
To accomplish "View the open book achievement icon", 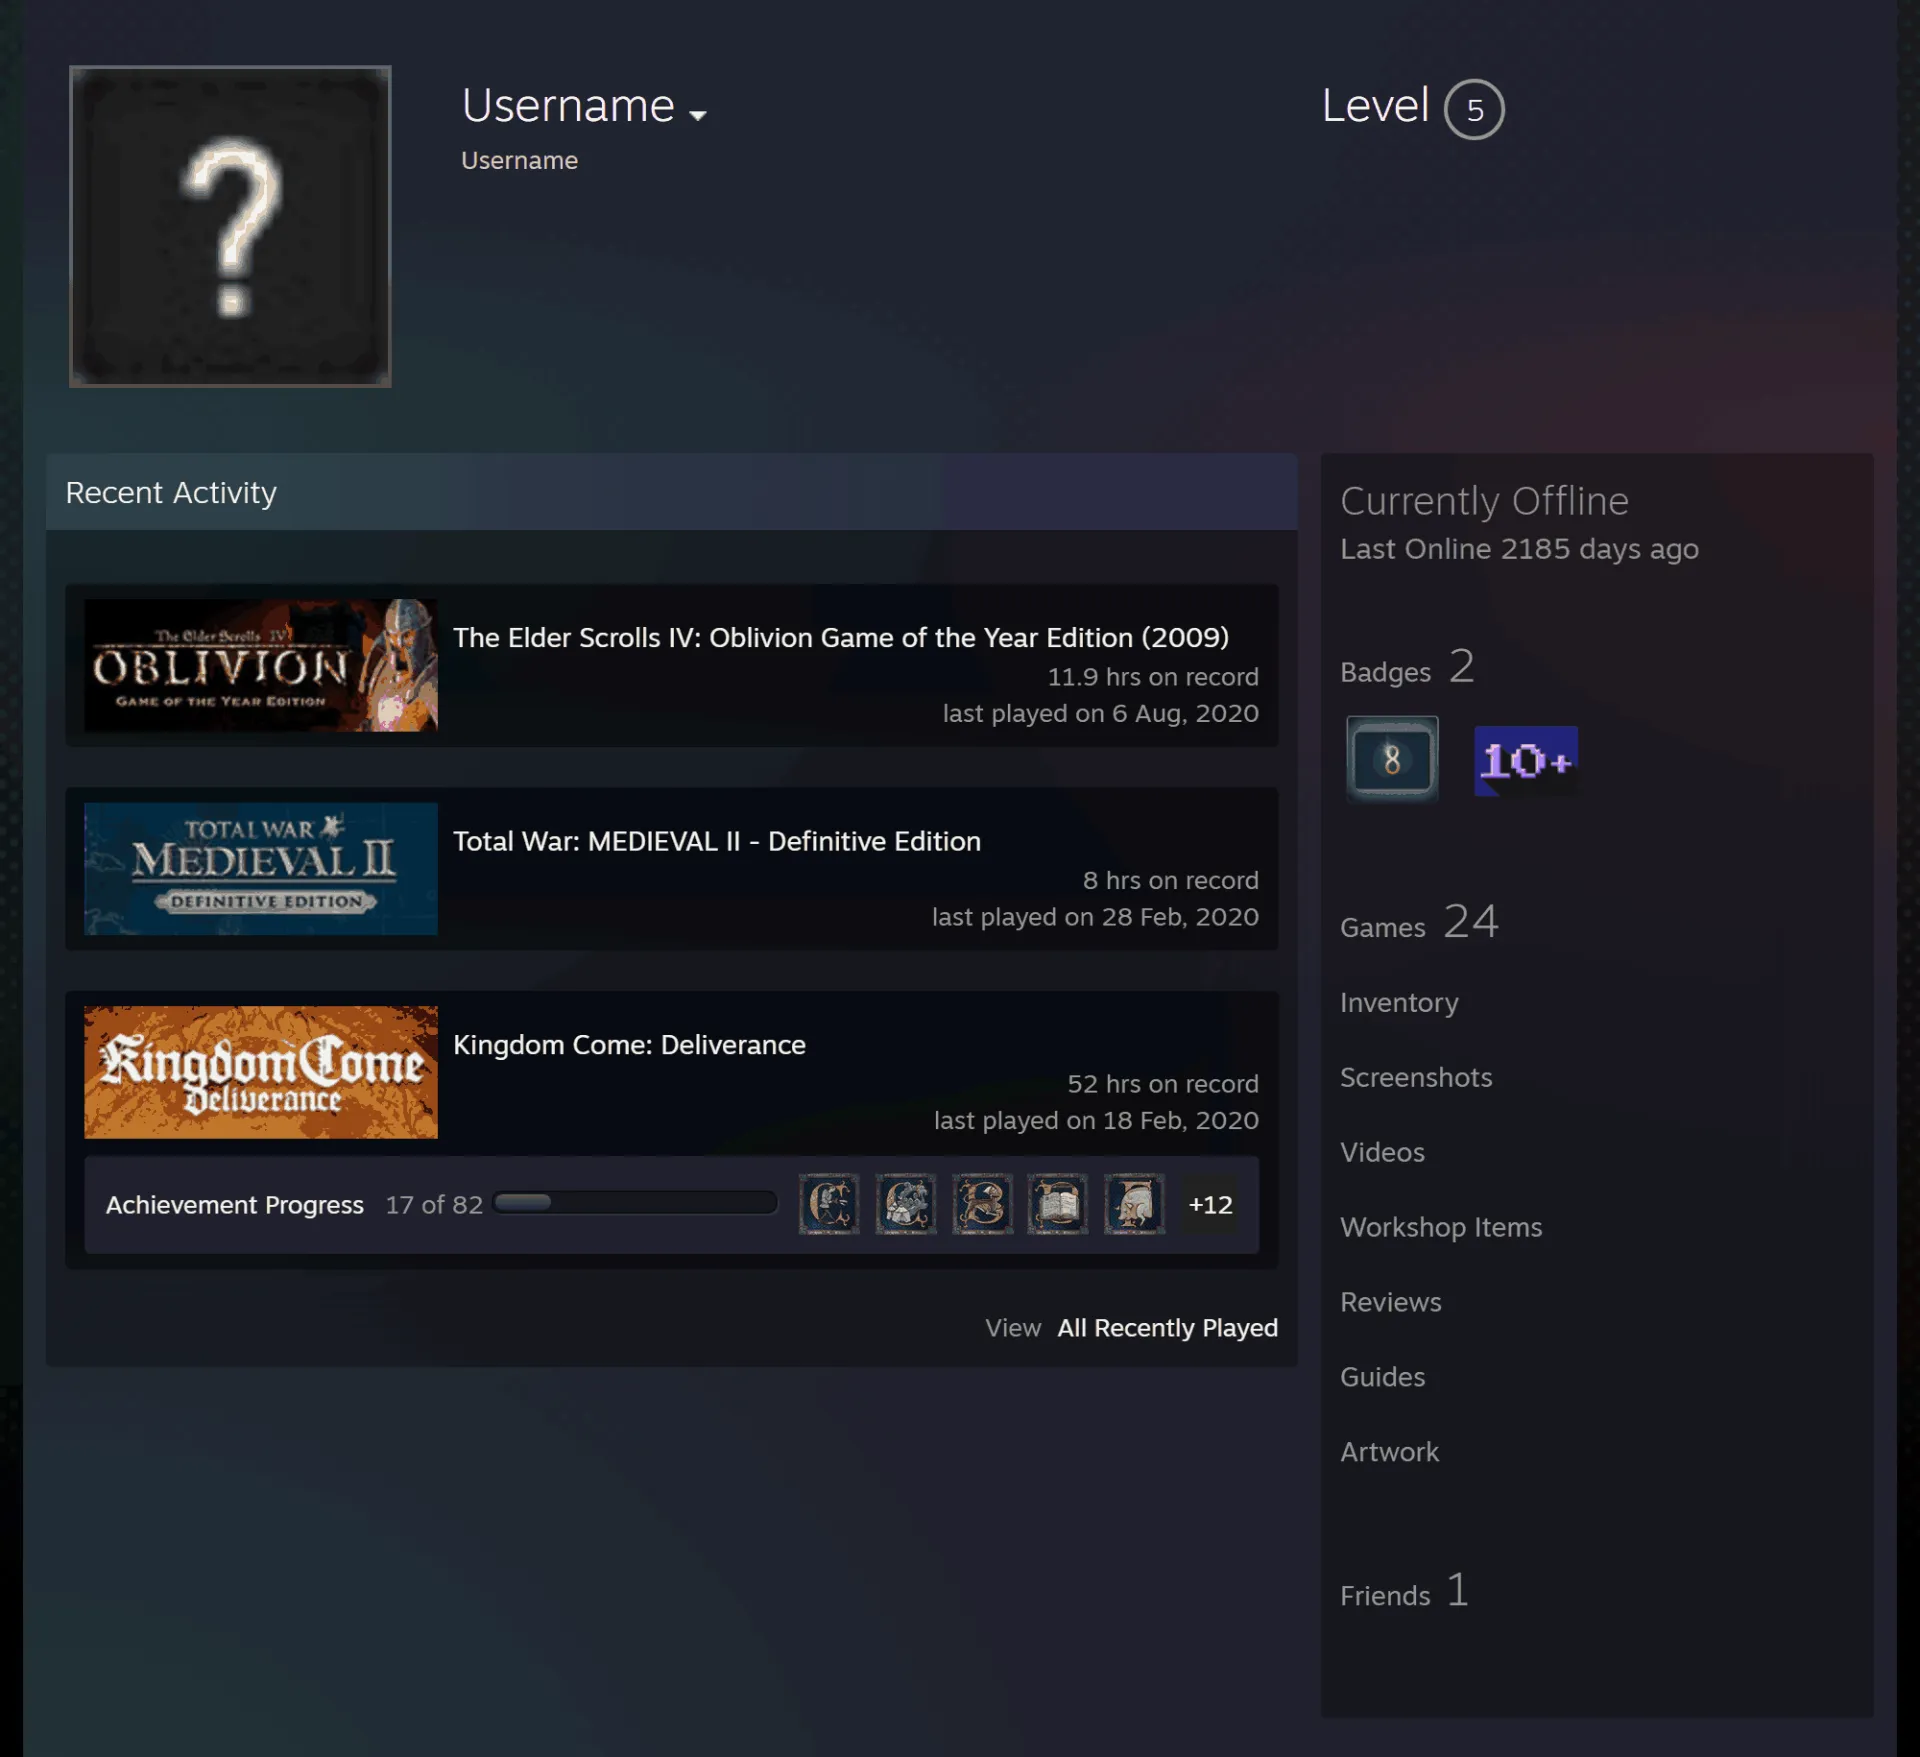I will coord(1058,1204).
